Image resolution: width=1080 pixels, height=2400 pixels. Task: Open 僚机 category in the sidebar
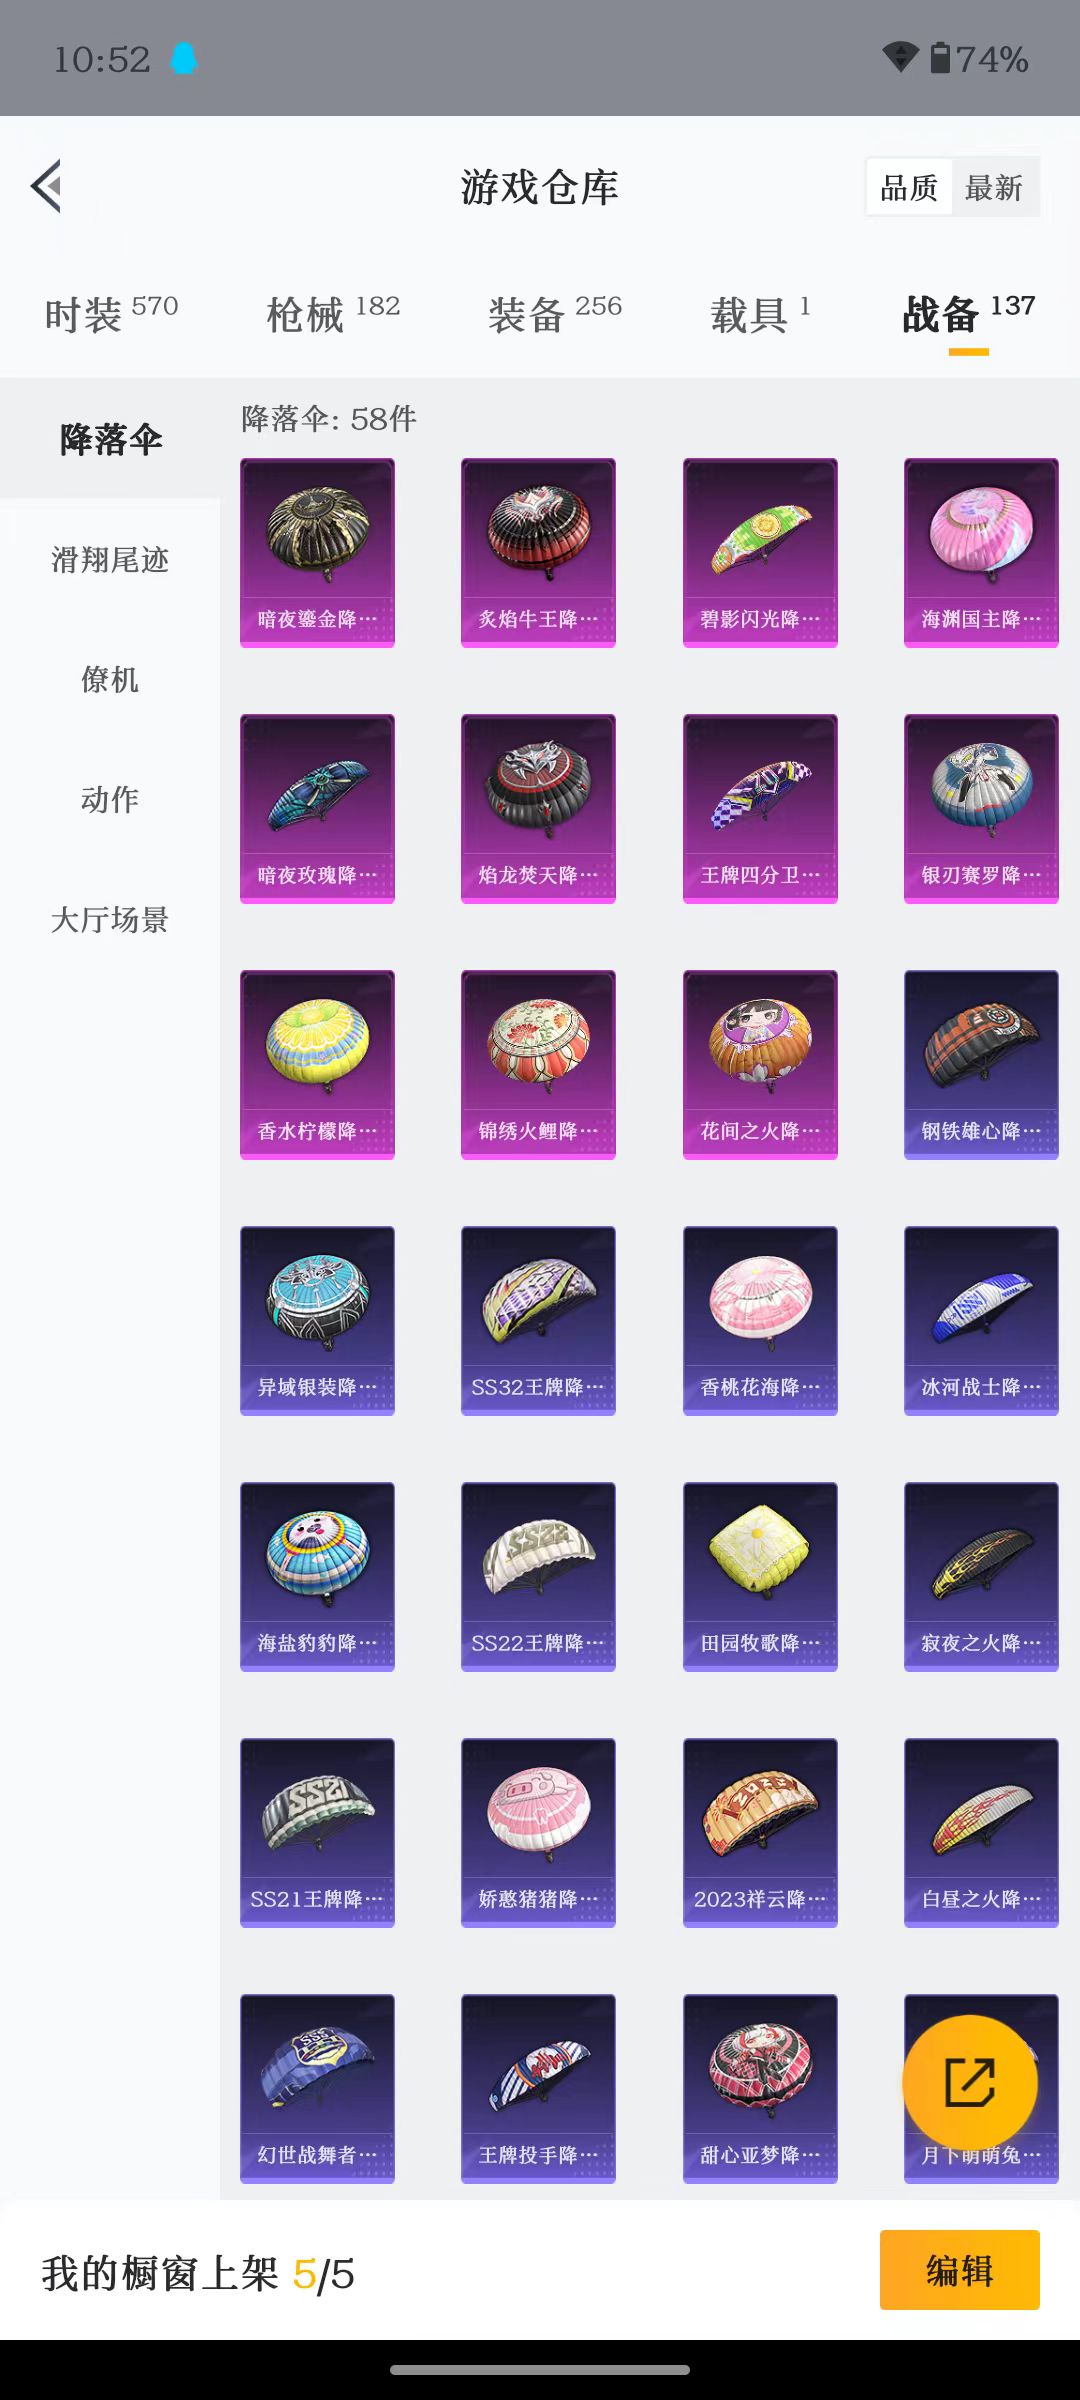click(x=110, y=680)
